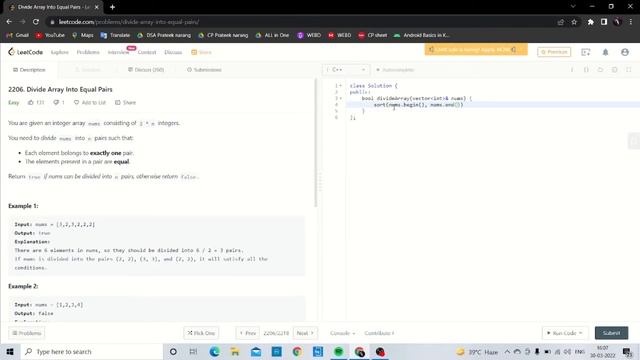Click the LeetCode logo

[x=25, y=52]
